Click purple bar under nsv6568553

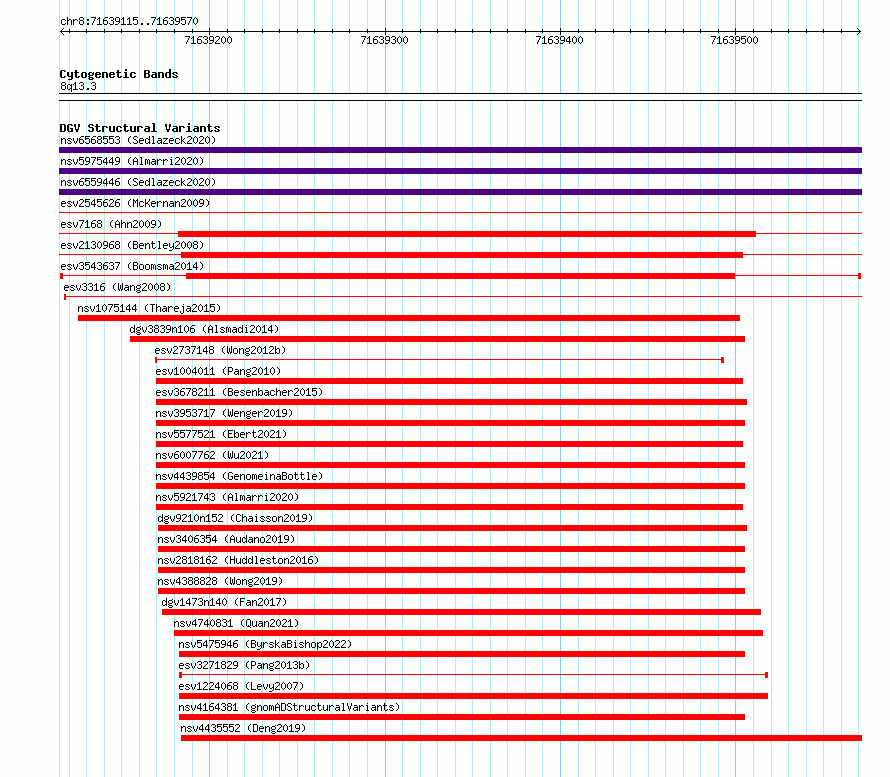460,150
